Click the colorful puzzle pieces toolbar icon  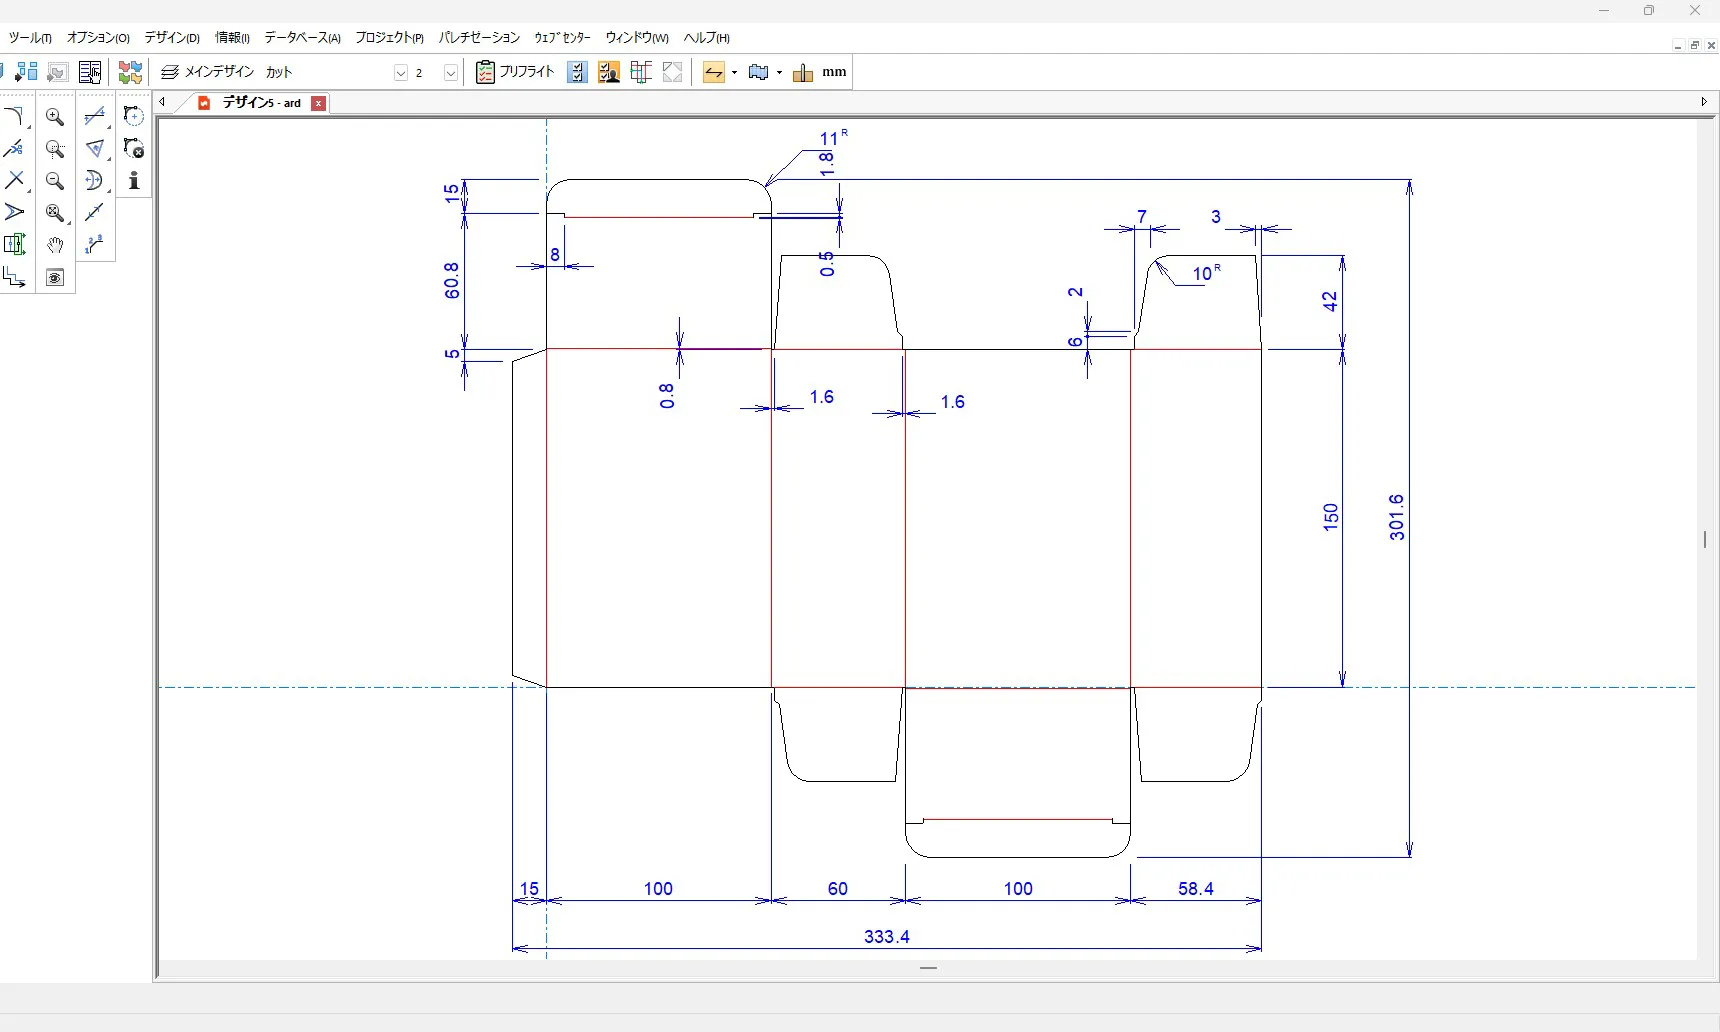point(130,72)
